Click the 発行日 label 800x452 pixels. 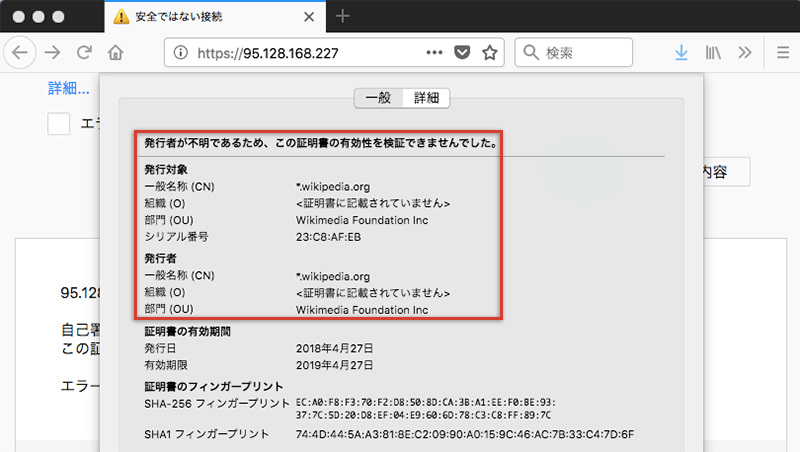[x=160, y=348]
